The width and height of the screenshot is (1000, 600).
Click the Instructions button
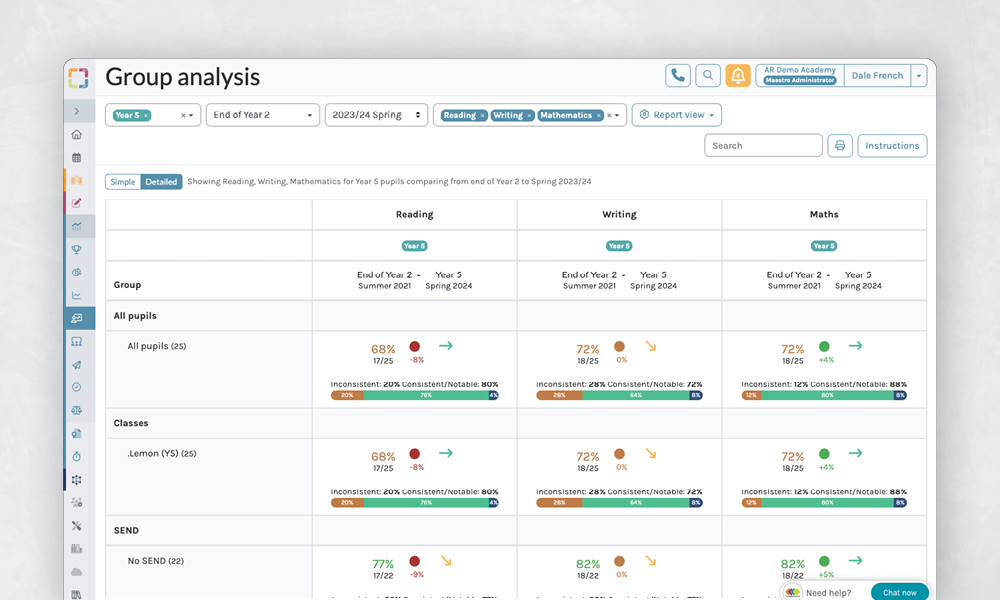coord(892,146)
